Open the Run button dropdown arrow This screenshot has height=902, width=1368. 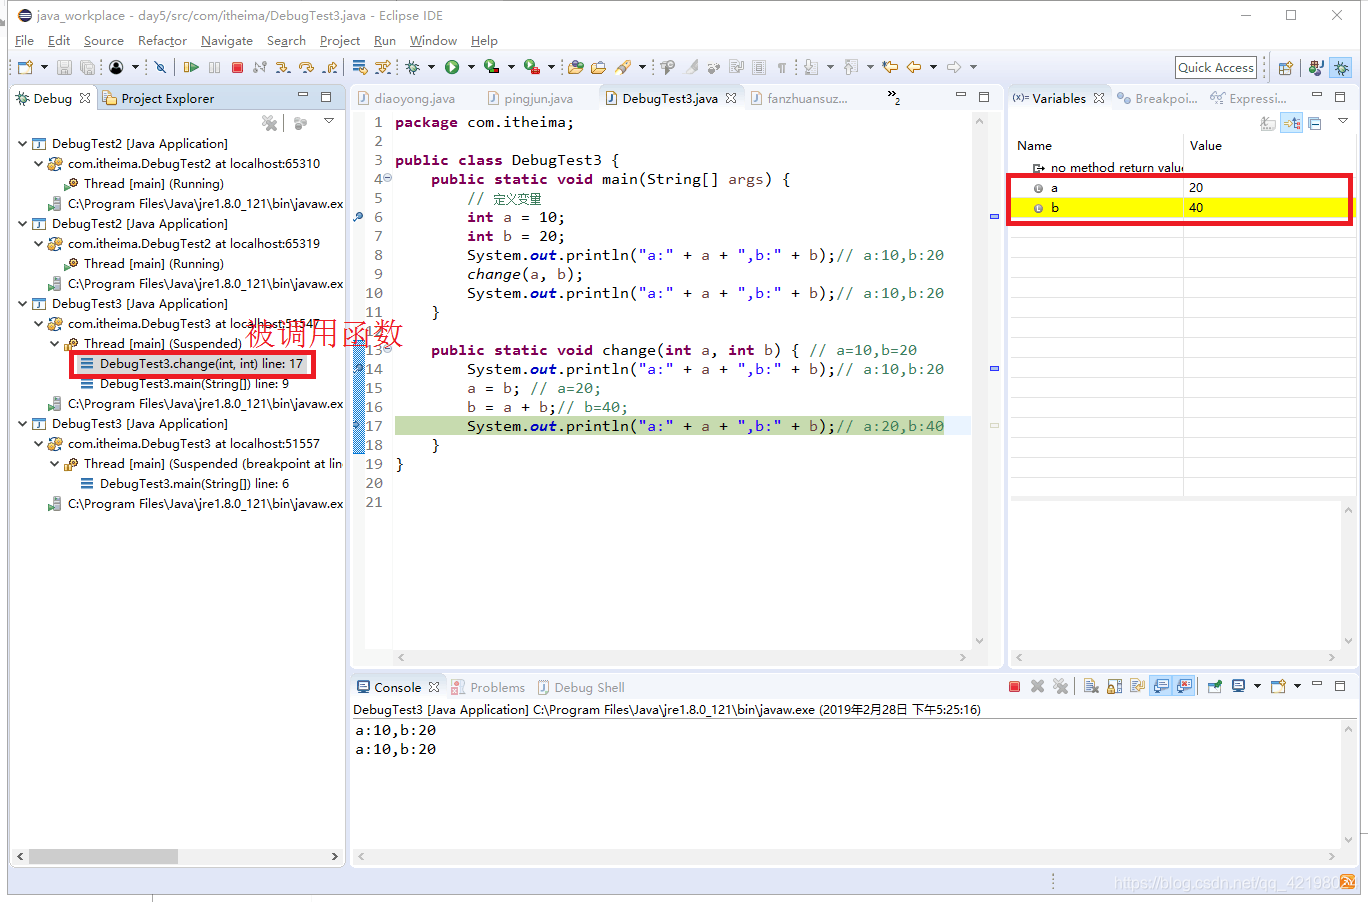tap(470, 67)
